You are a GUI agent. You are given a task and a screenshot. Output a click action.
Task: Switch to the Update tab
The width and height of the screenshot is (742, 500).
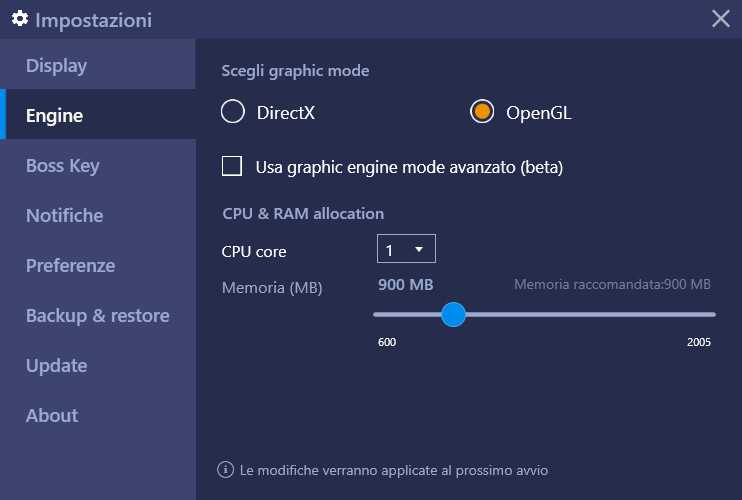[x=97, y=366]
